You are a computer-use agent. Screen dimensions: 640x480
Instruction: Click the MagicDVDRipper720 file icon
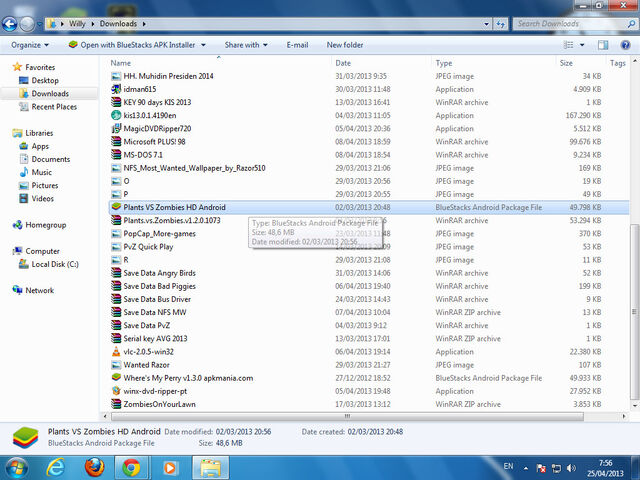pyautogui.click(x=116, y=129)
